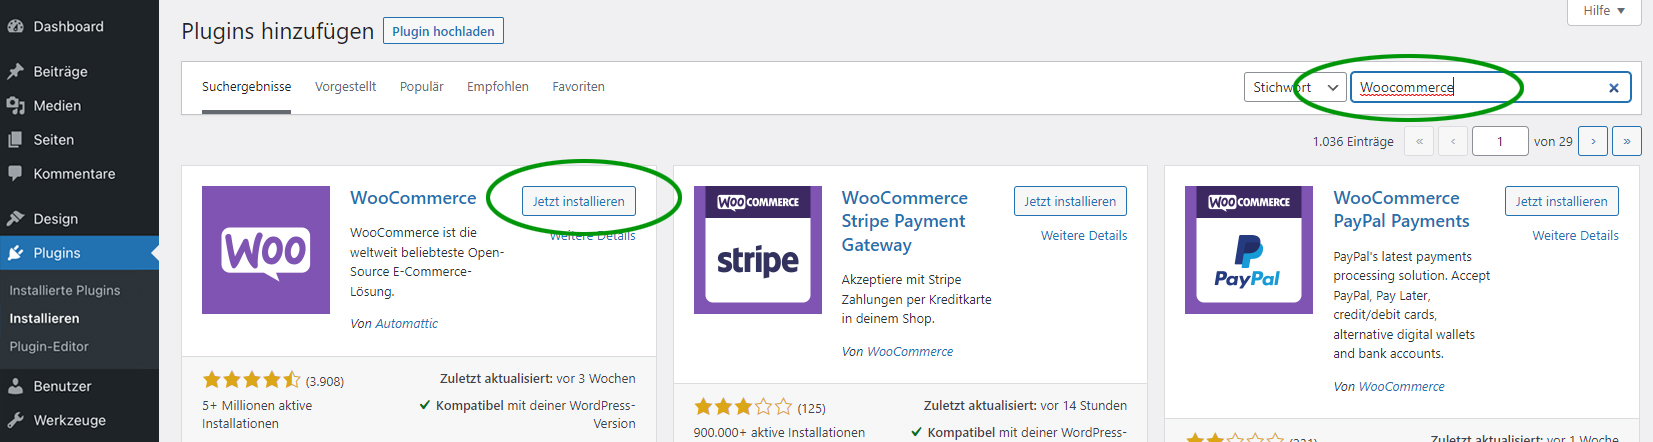Screen dimensions: 1653x442
Task: Install the WooCommerce plugin now
Action: pyautogui.click(x=578, y=201)
